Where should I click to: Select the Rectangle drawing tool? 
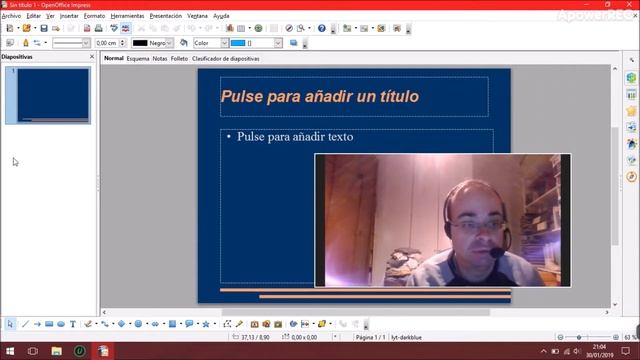pos(49,324)
